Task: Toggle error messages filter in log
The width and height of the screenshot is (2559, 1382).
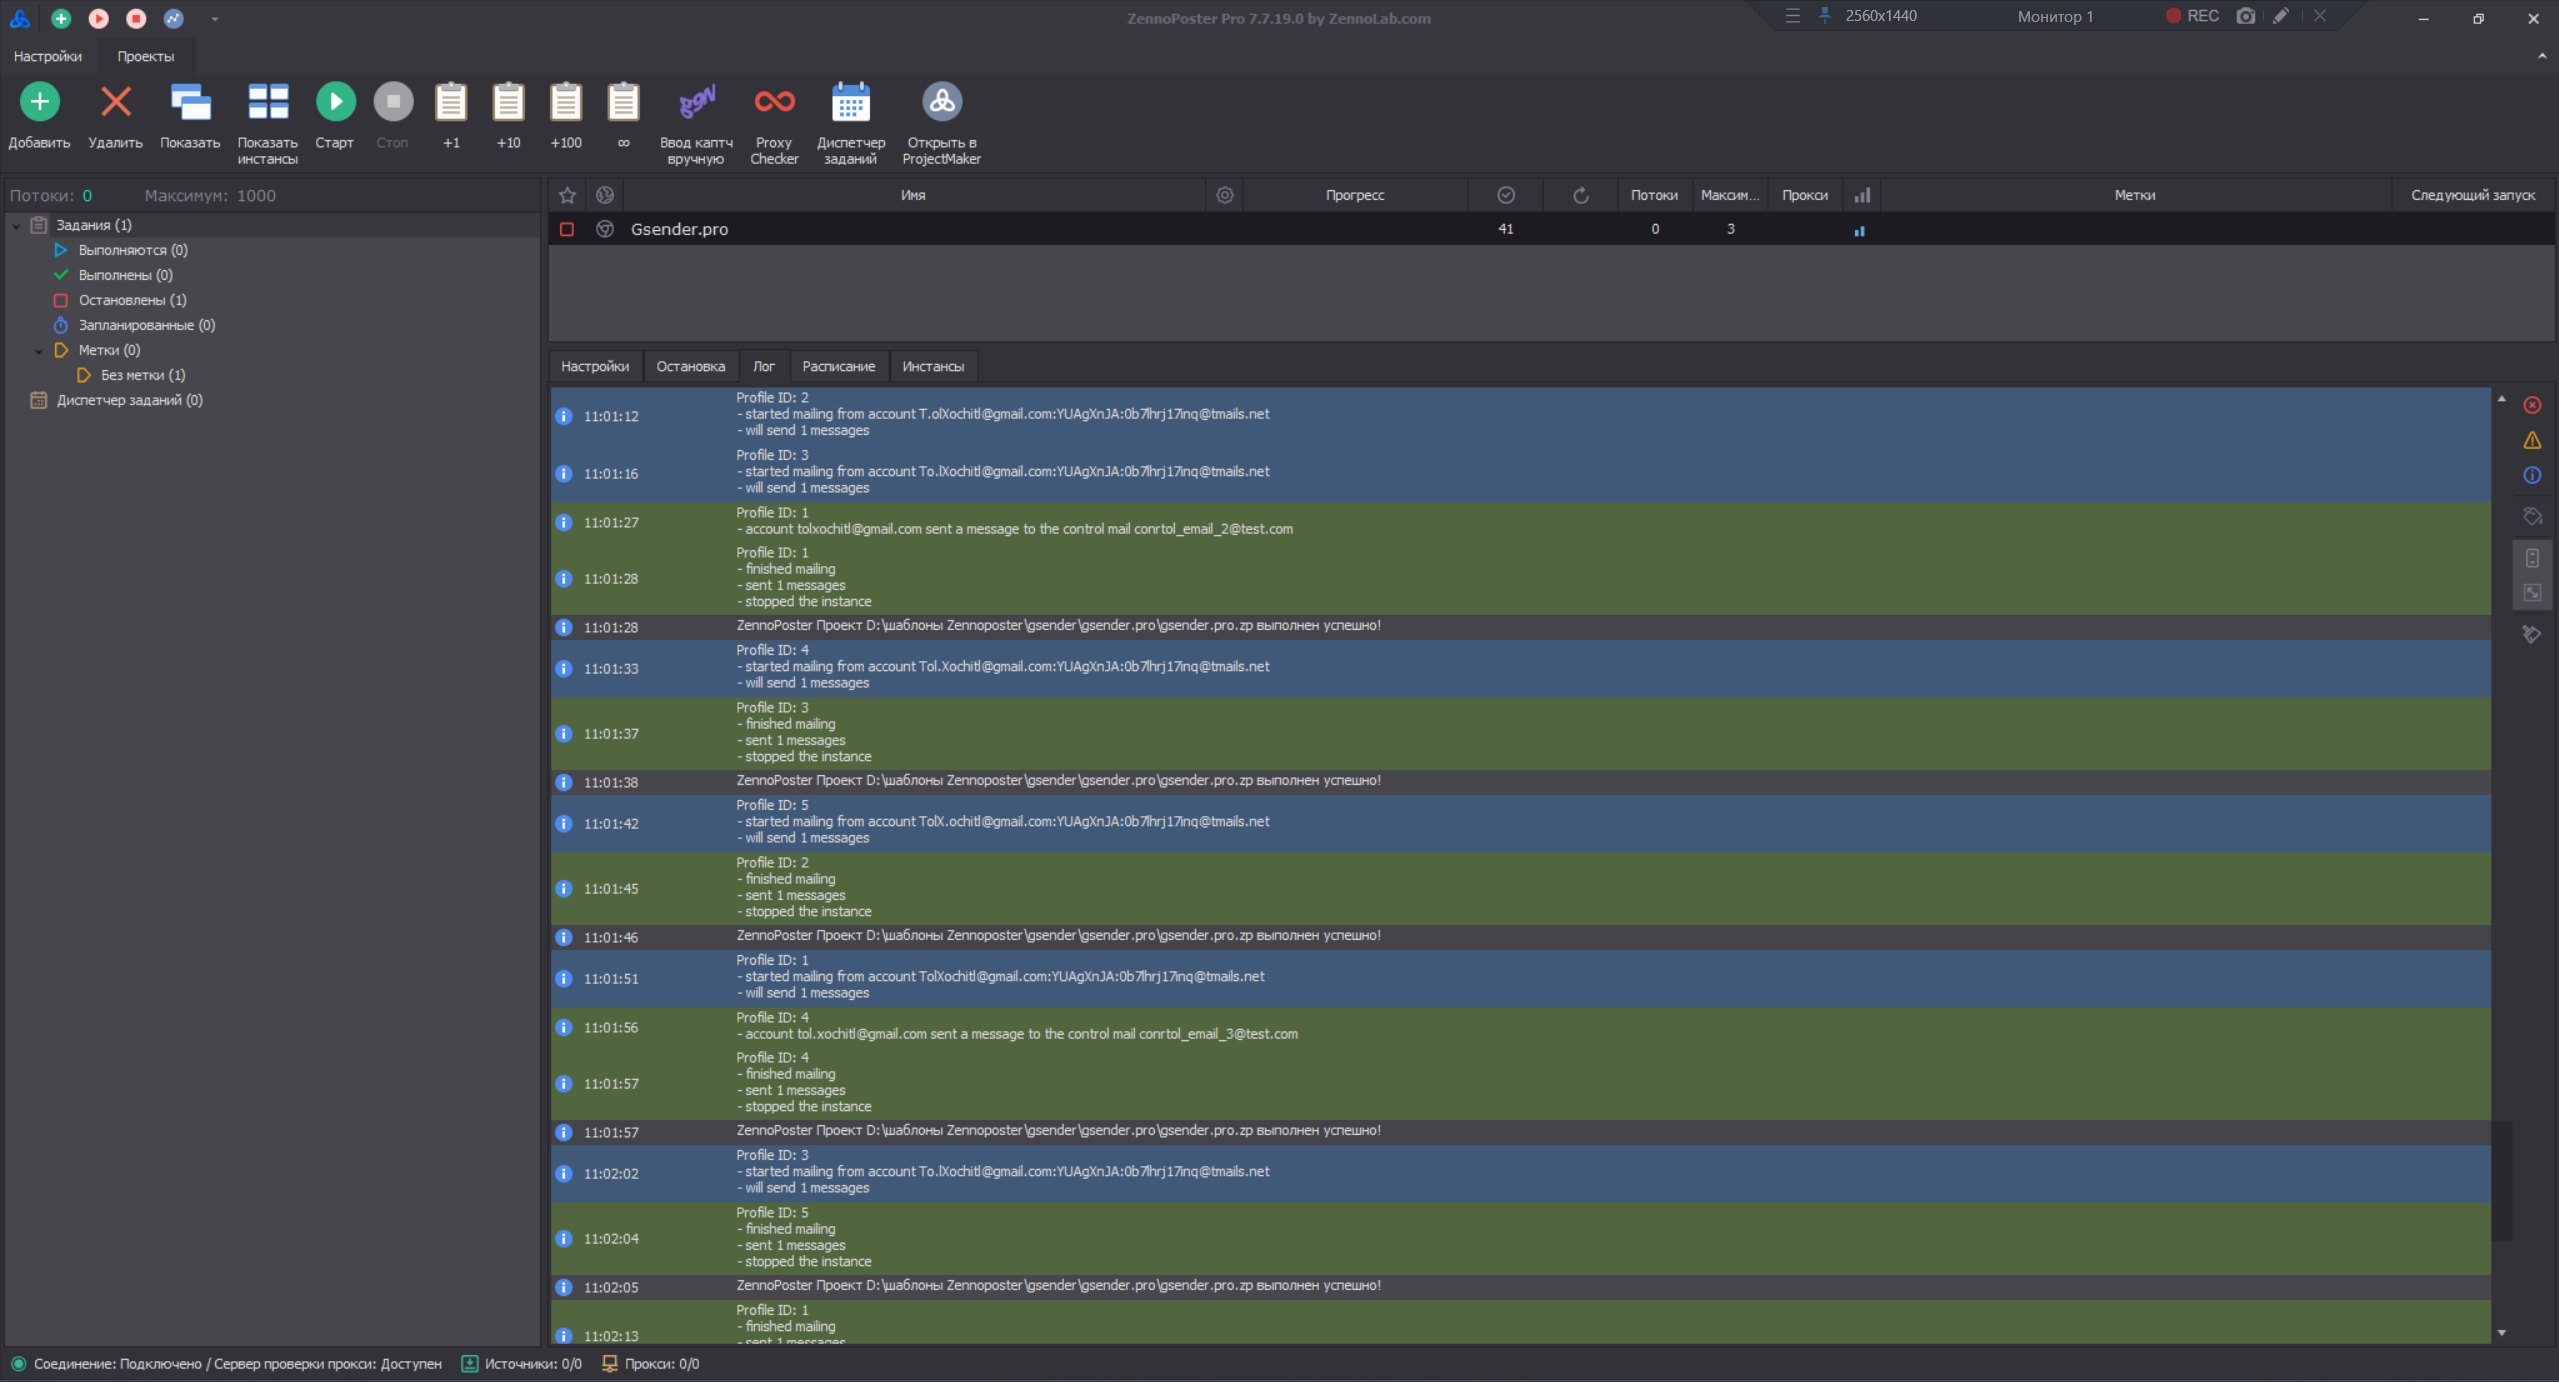Action: coord(2532,405)
